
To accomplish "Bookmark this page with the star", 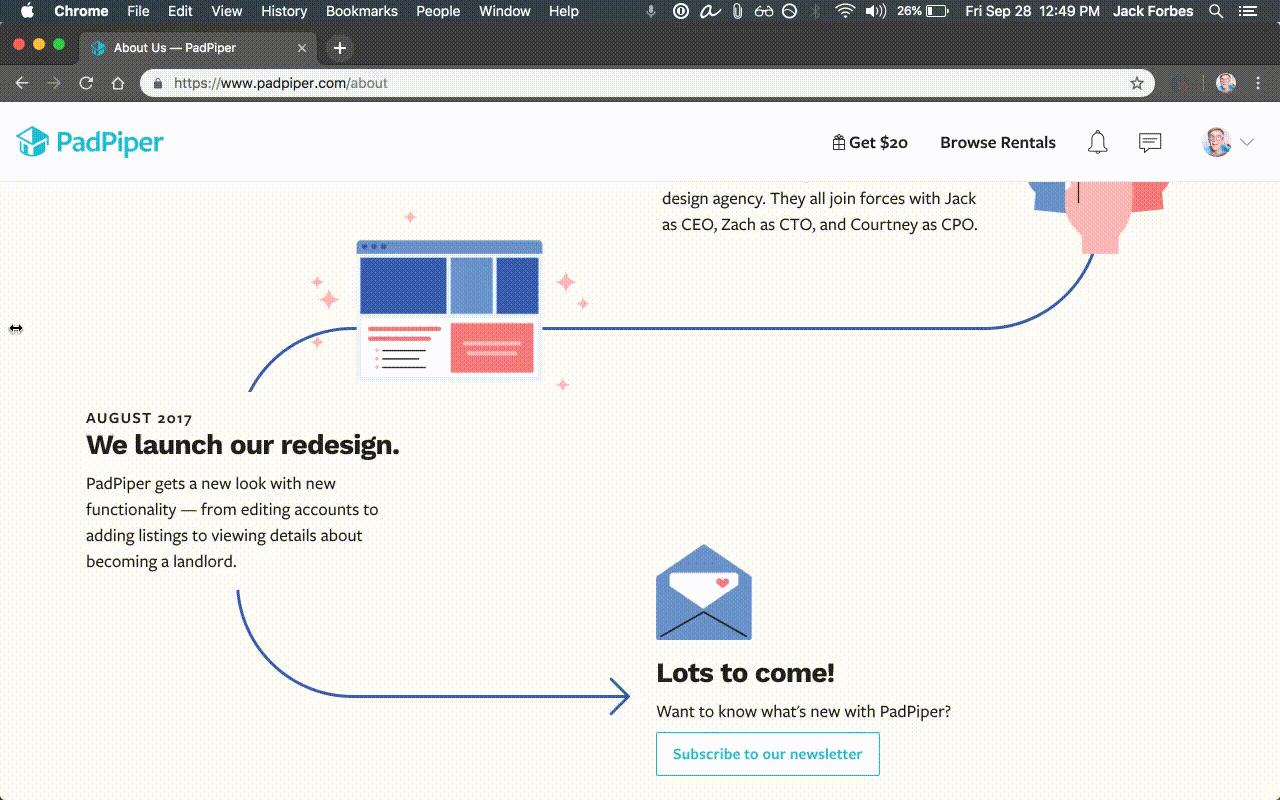I will point(1137,83).
